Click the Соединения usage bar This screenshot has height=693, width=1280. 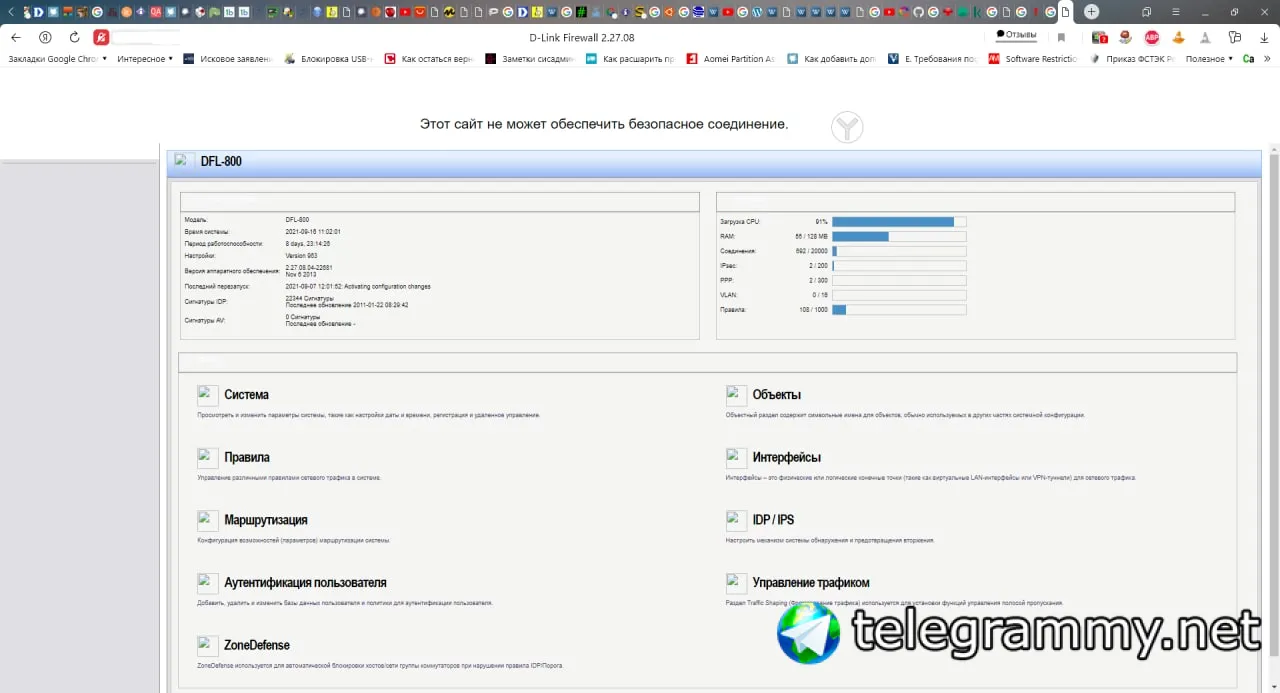coord(899,251)
